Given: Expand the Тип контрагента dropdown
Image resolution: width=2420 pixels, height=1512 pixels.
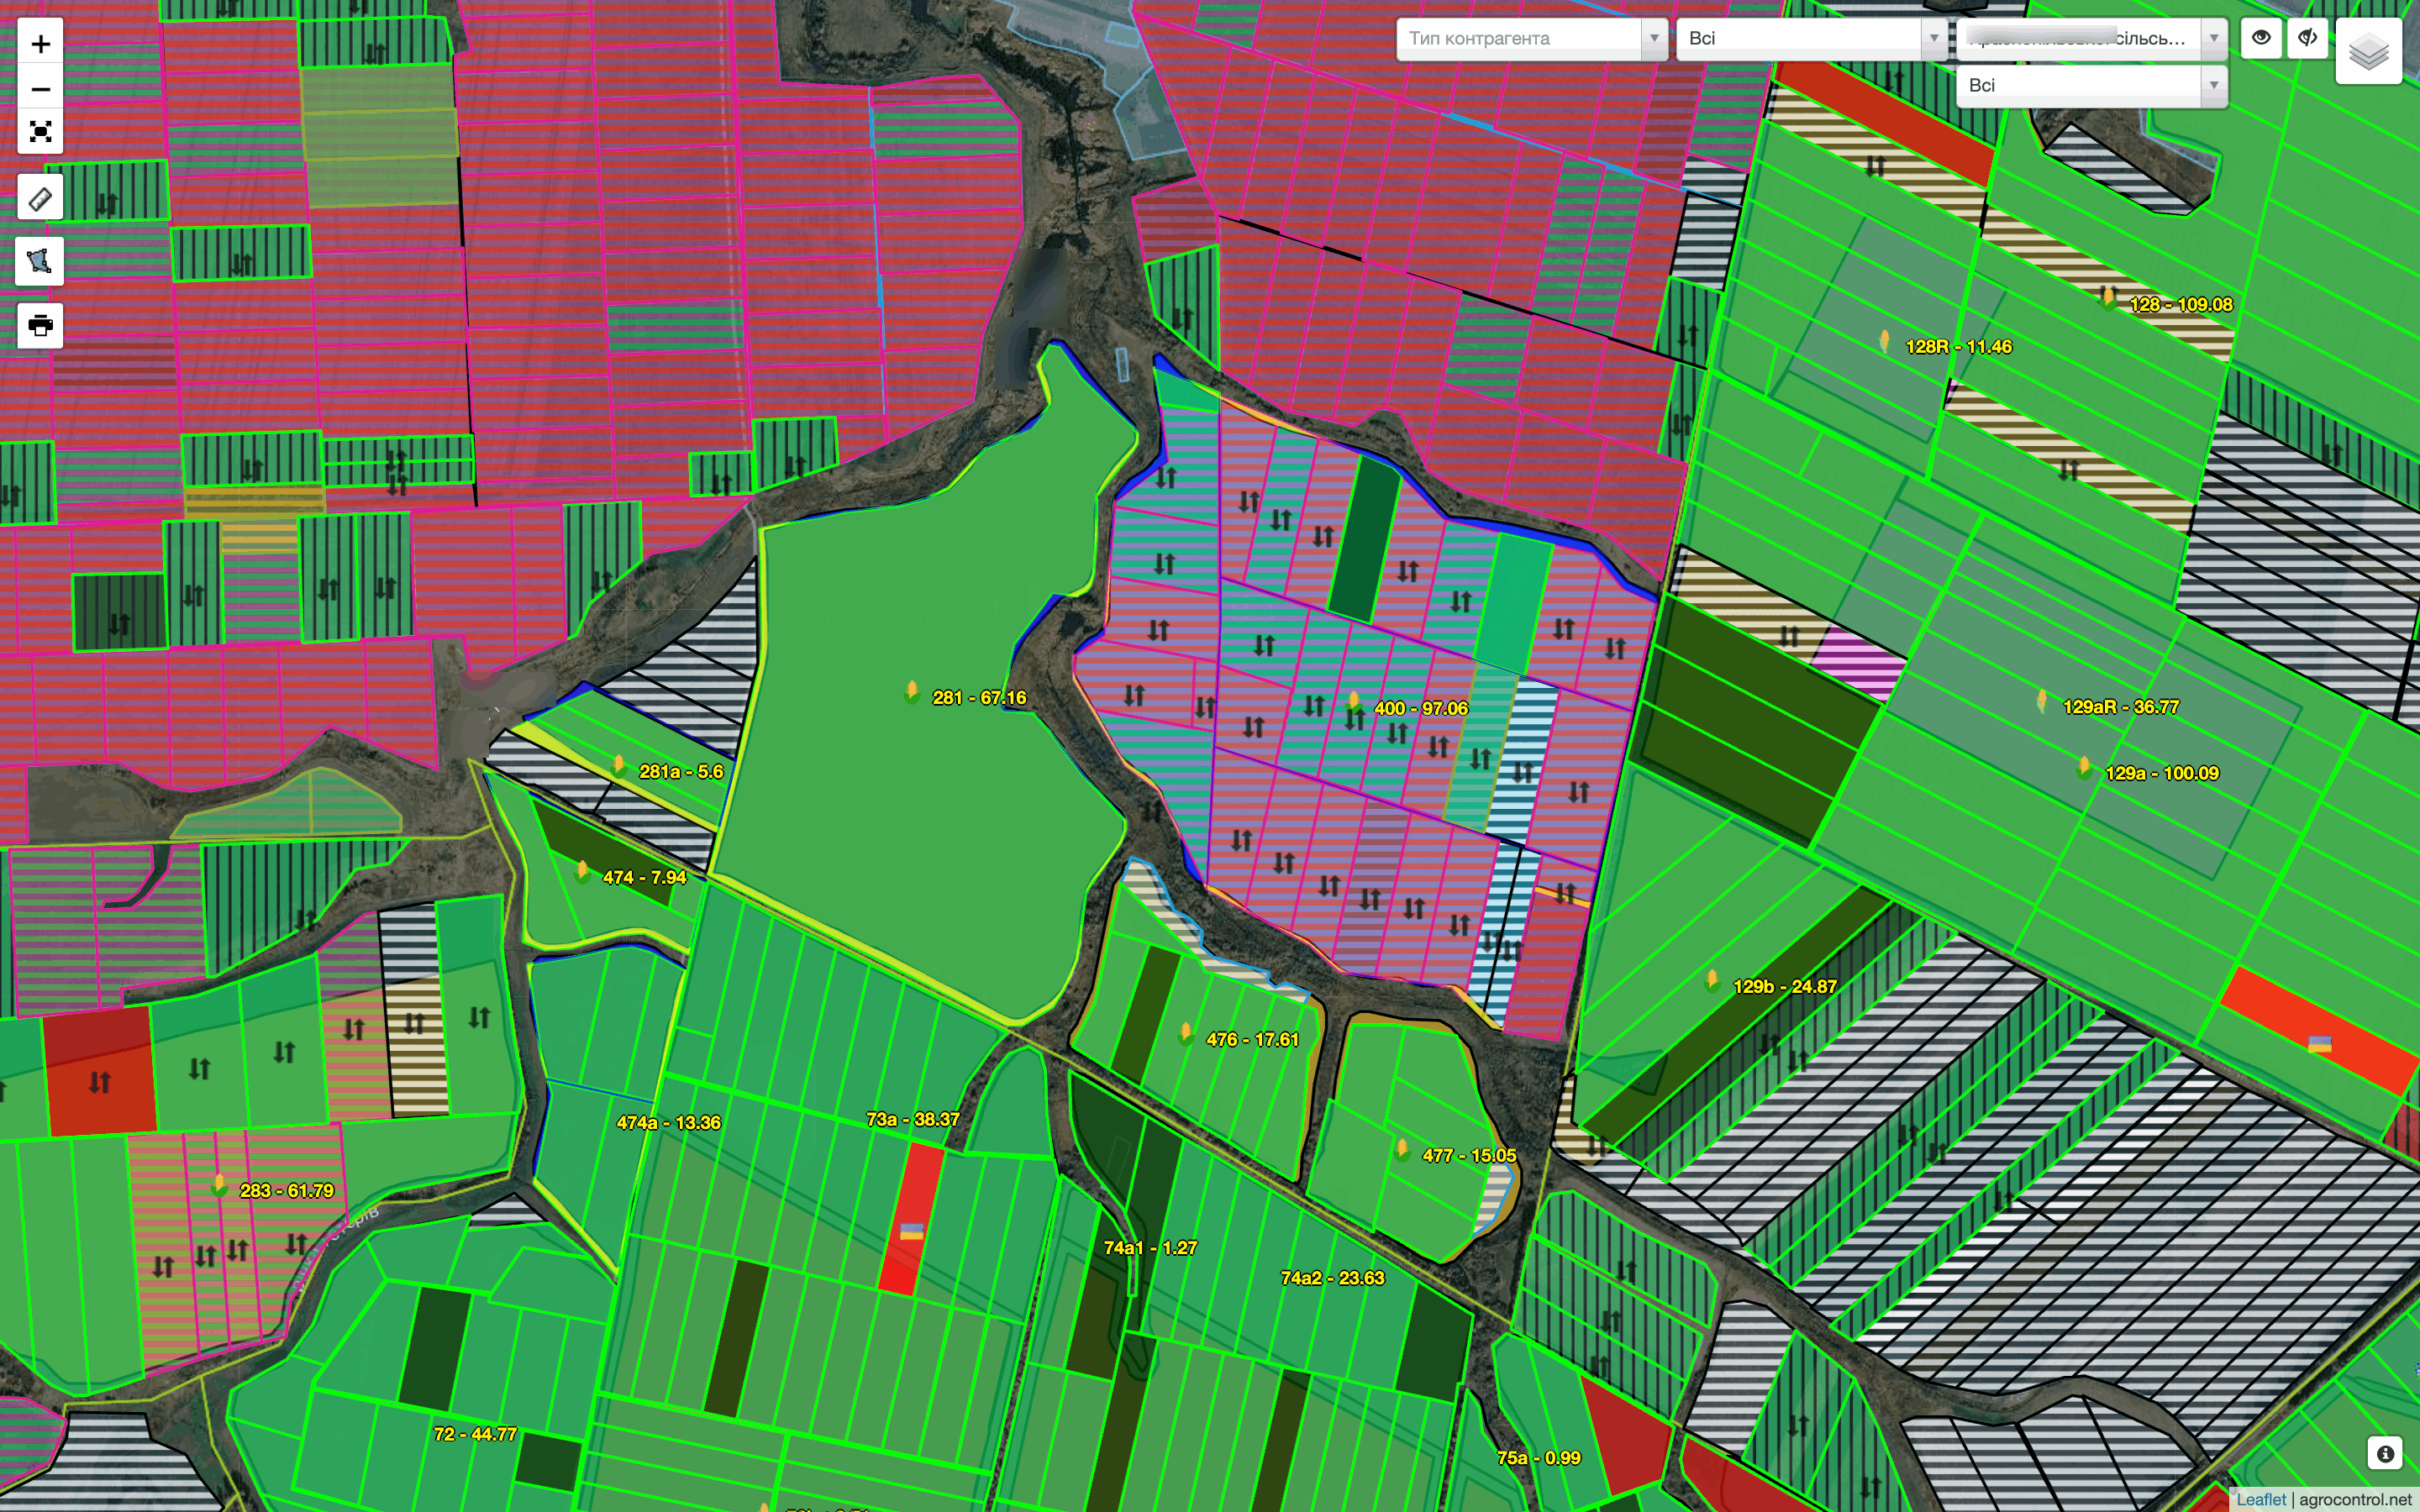Looking at the screenshot, I should (x=1532, y=38).
